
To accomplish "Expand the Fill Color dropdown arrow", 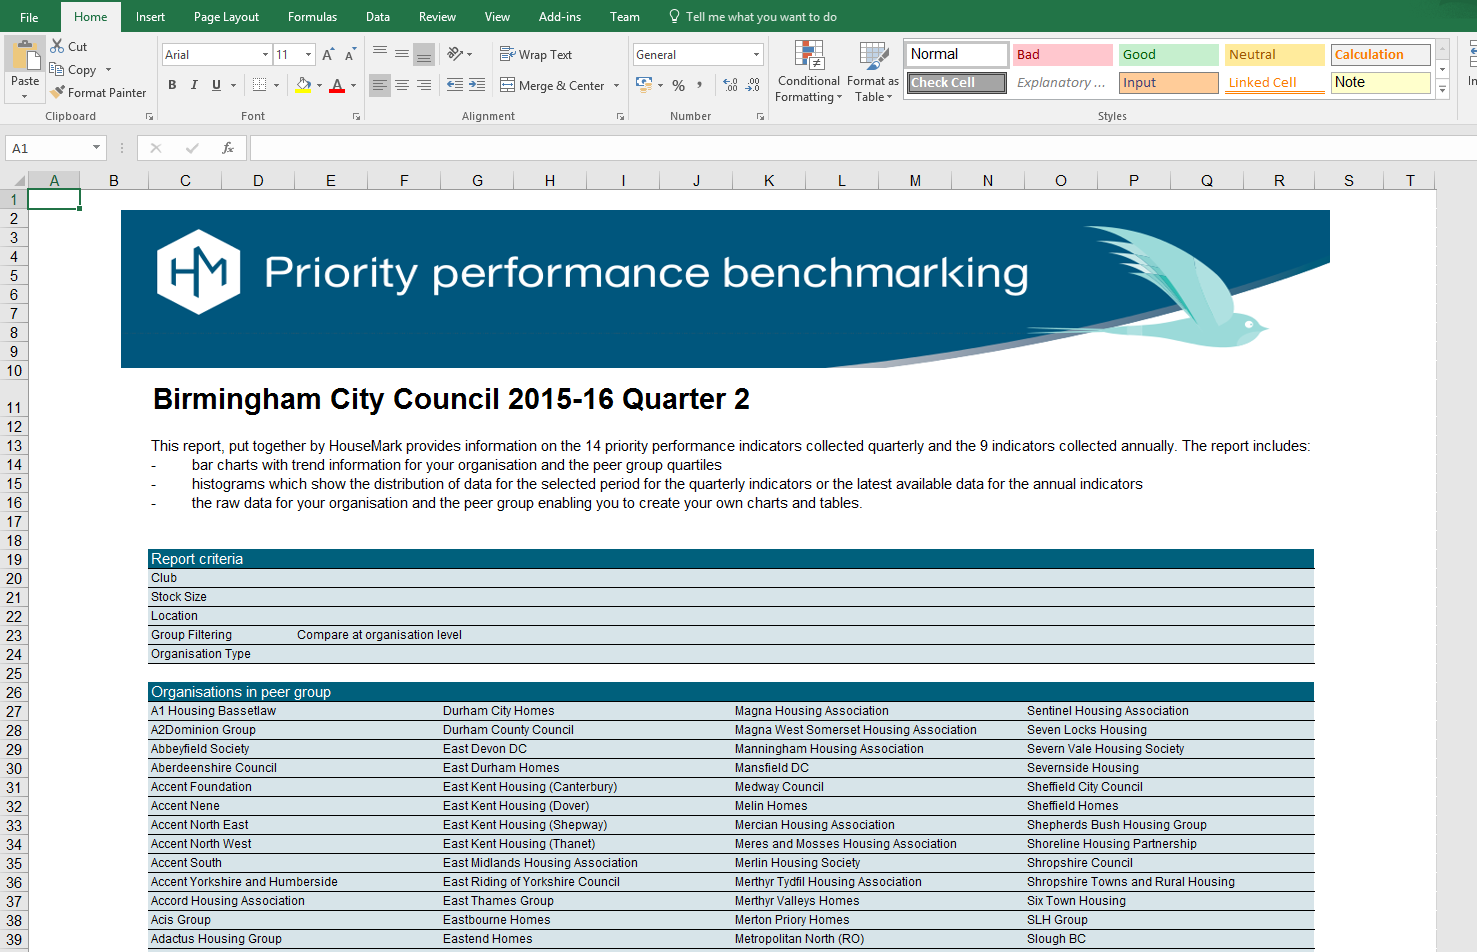I will tap(320, 86).
